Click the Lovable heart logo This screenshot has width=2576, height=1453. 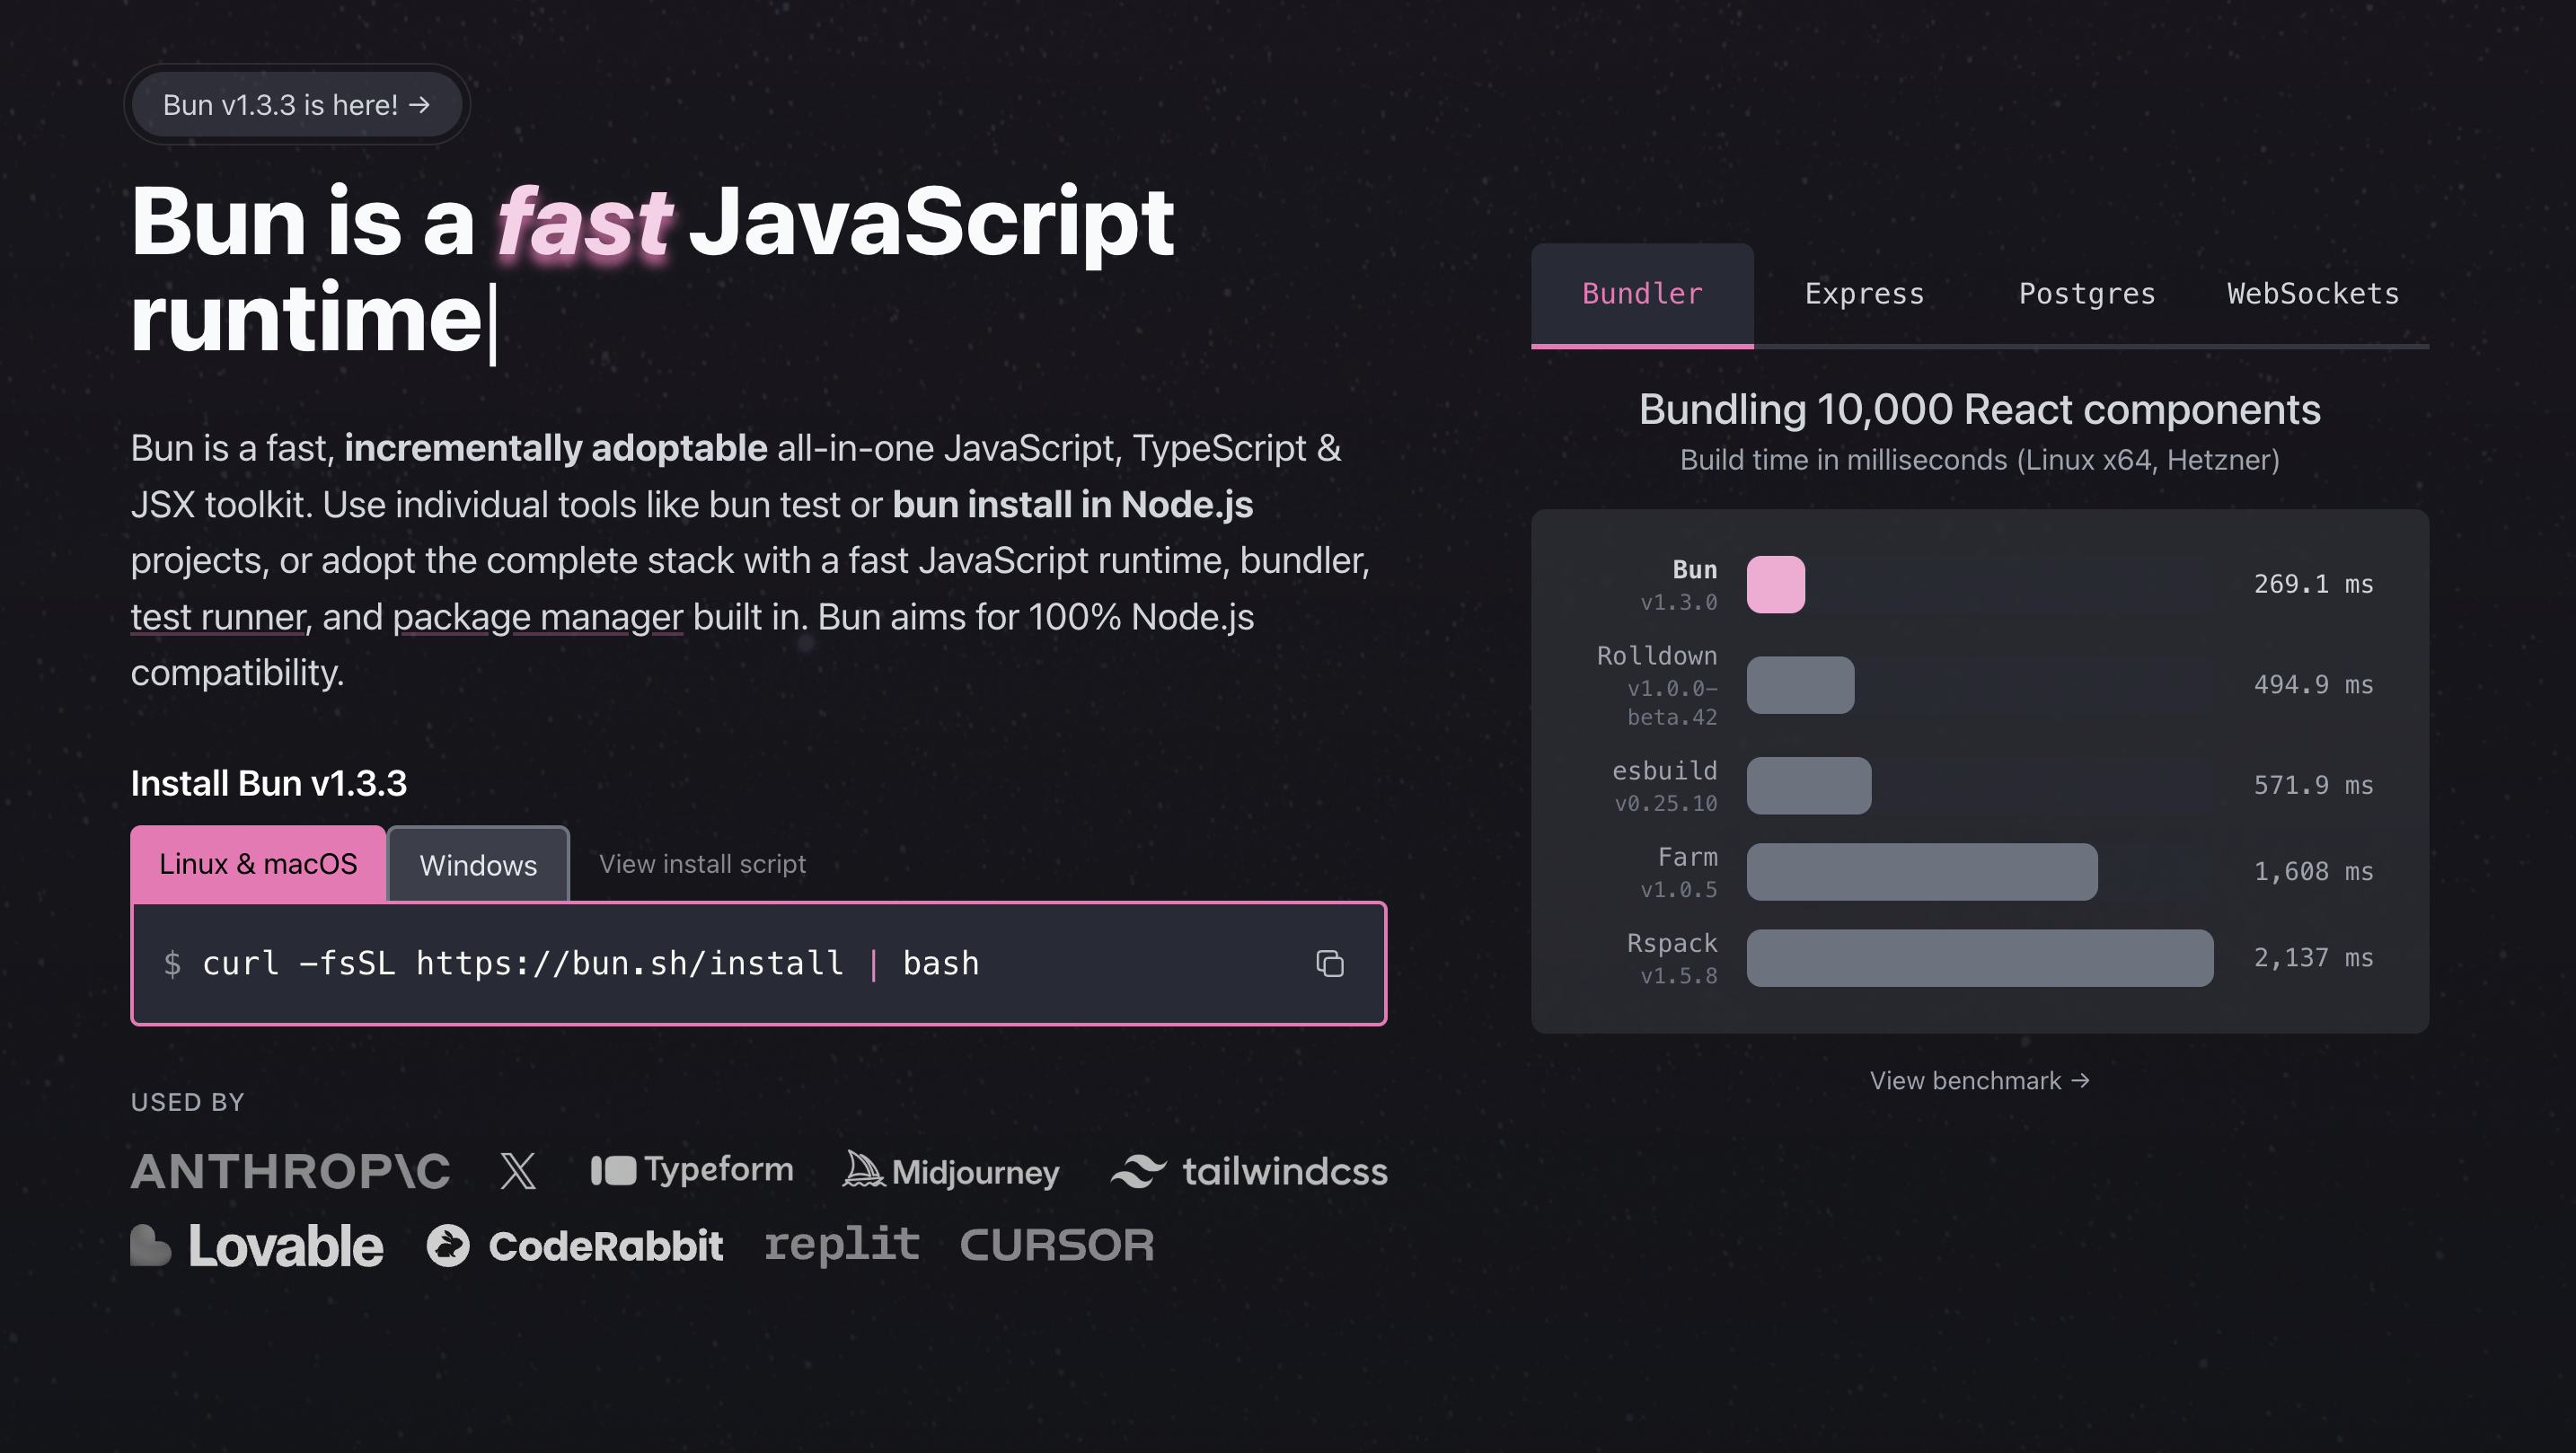click(x=257, y=1246)
